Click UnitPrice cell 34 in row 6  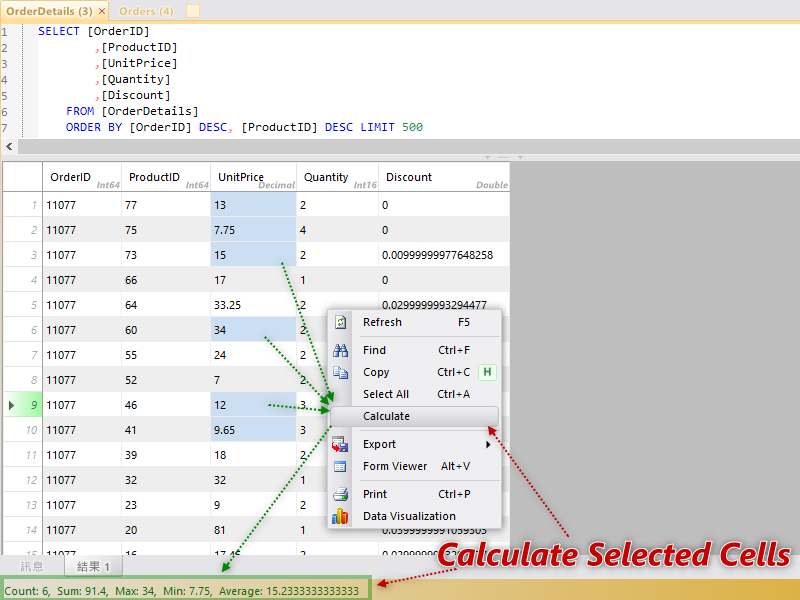(x=253, y=330)
